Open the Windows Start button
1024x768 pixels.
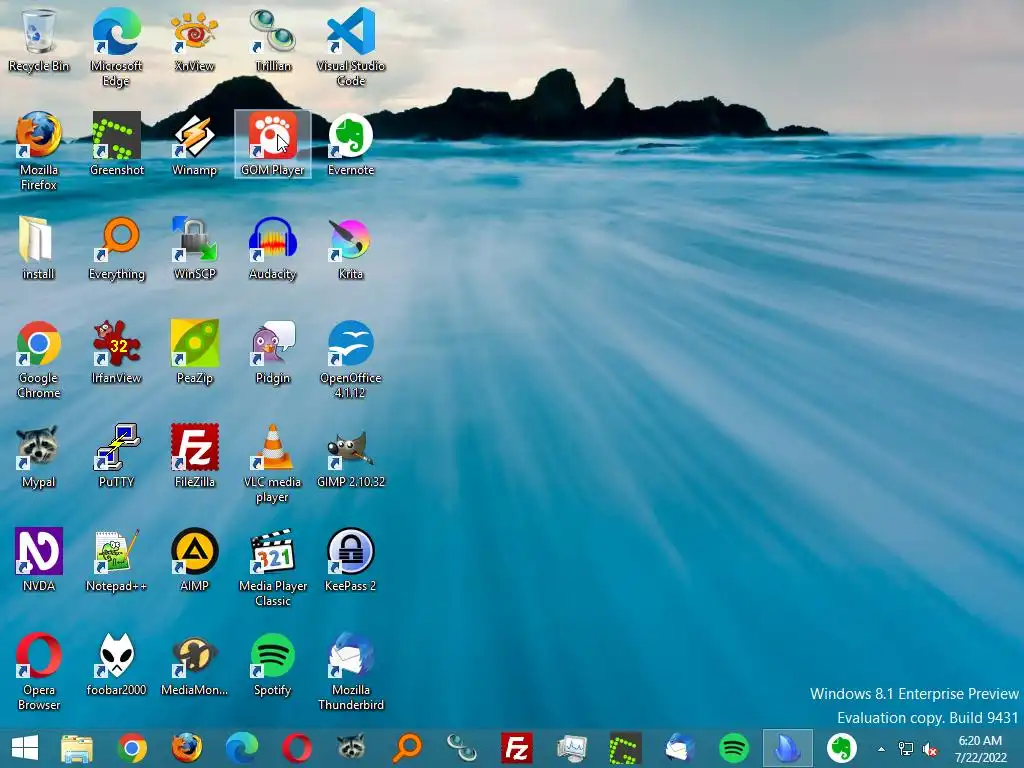[25, 748]
